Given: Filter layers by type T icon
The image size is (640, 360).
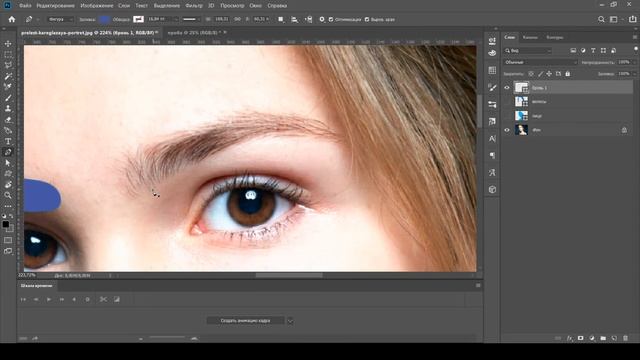Looking at the screenshot, I should tap(593, 50).
